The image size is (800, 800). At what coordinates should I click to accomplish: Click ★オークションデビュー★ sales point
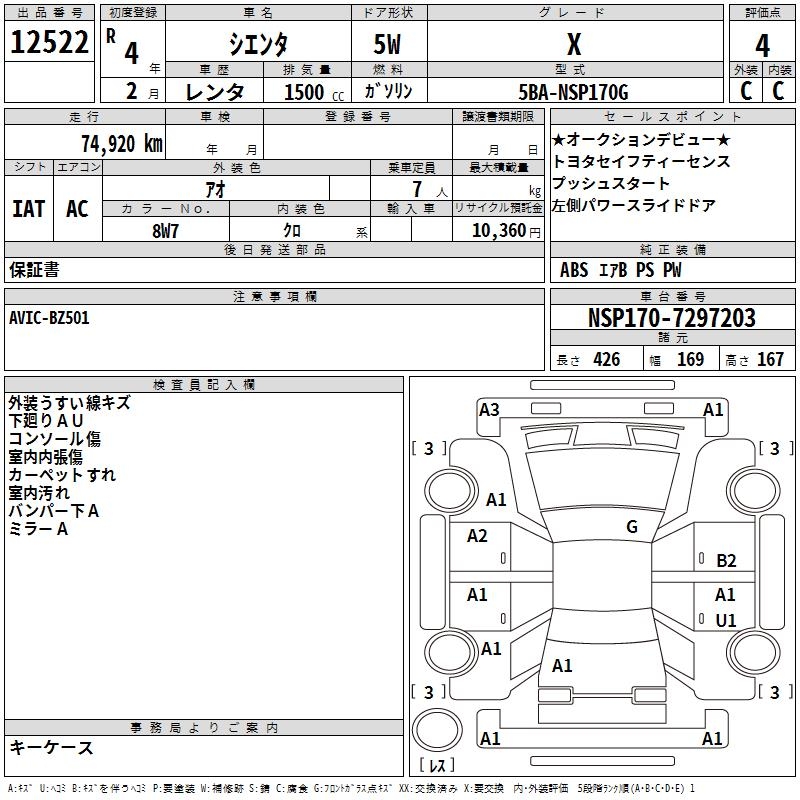pyautogui.click(x=641, y=139)
